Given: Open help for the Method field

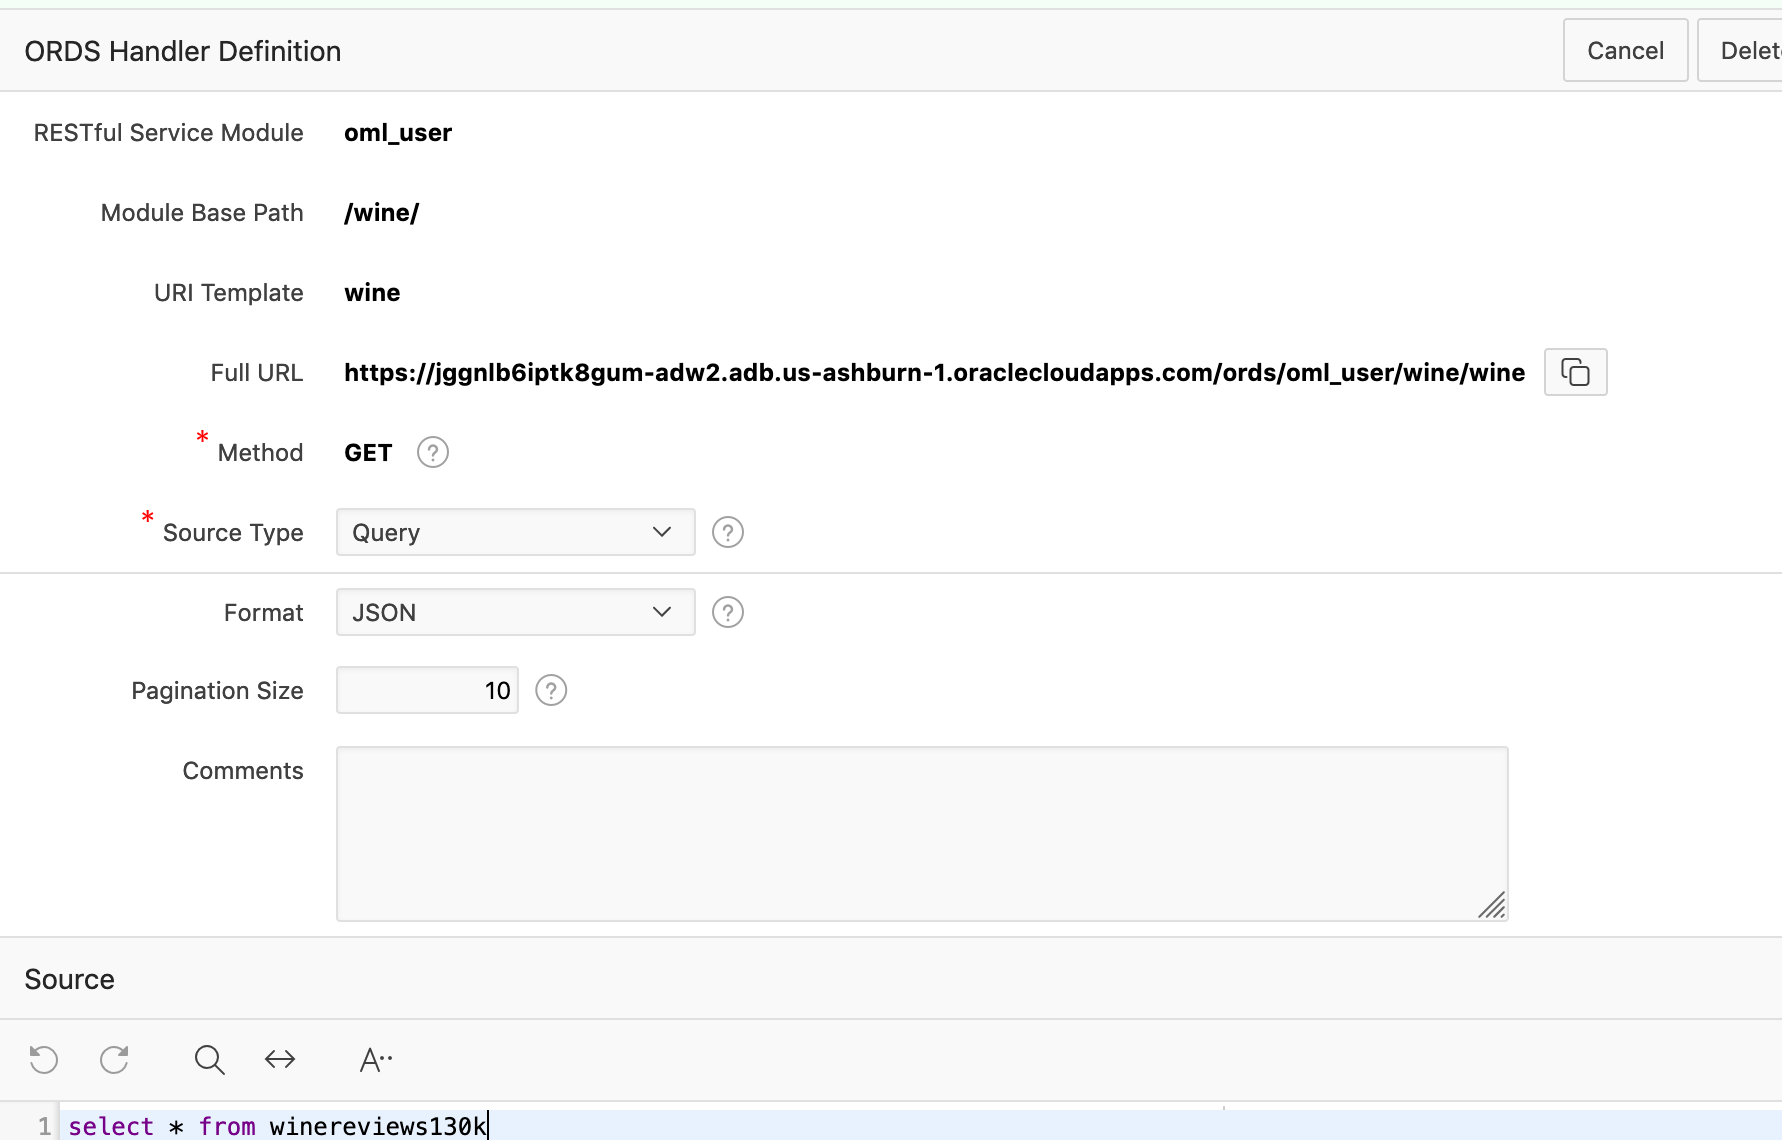Looking at the screenshot, I should coord(431,452).
